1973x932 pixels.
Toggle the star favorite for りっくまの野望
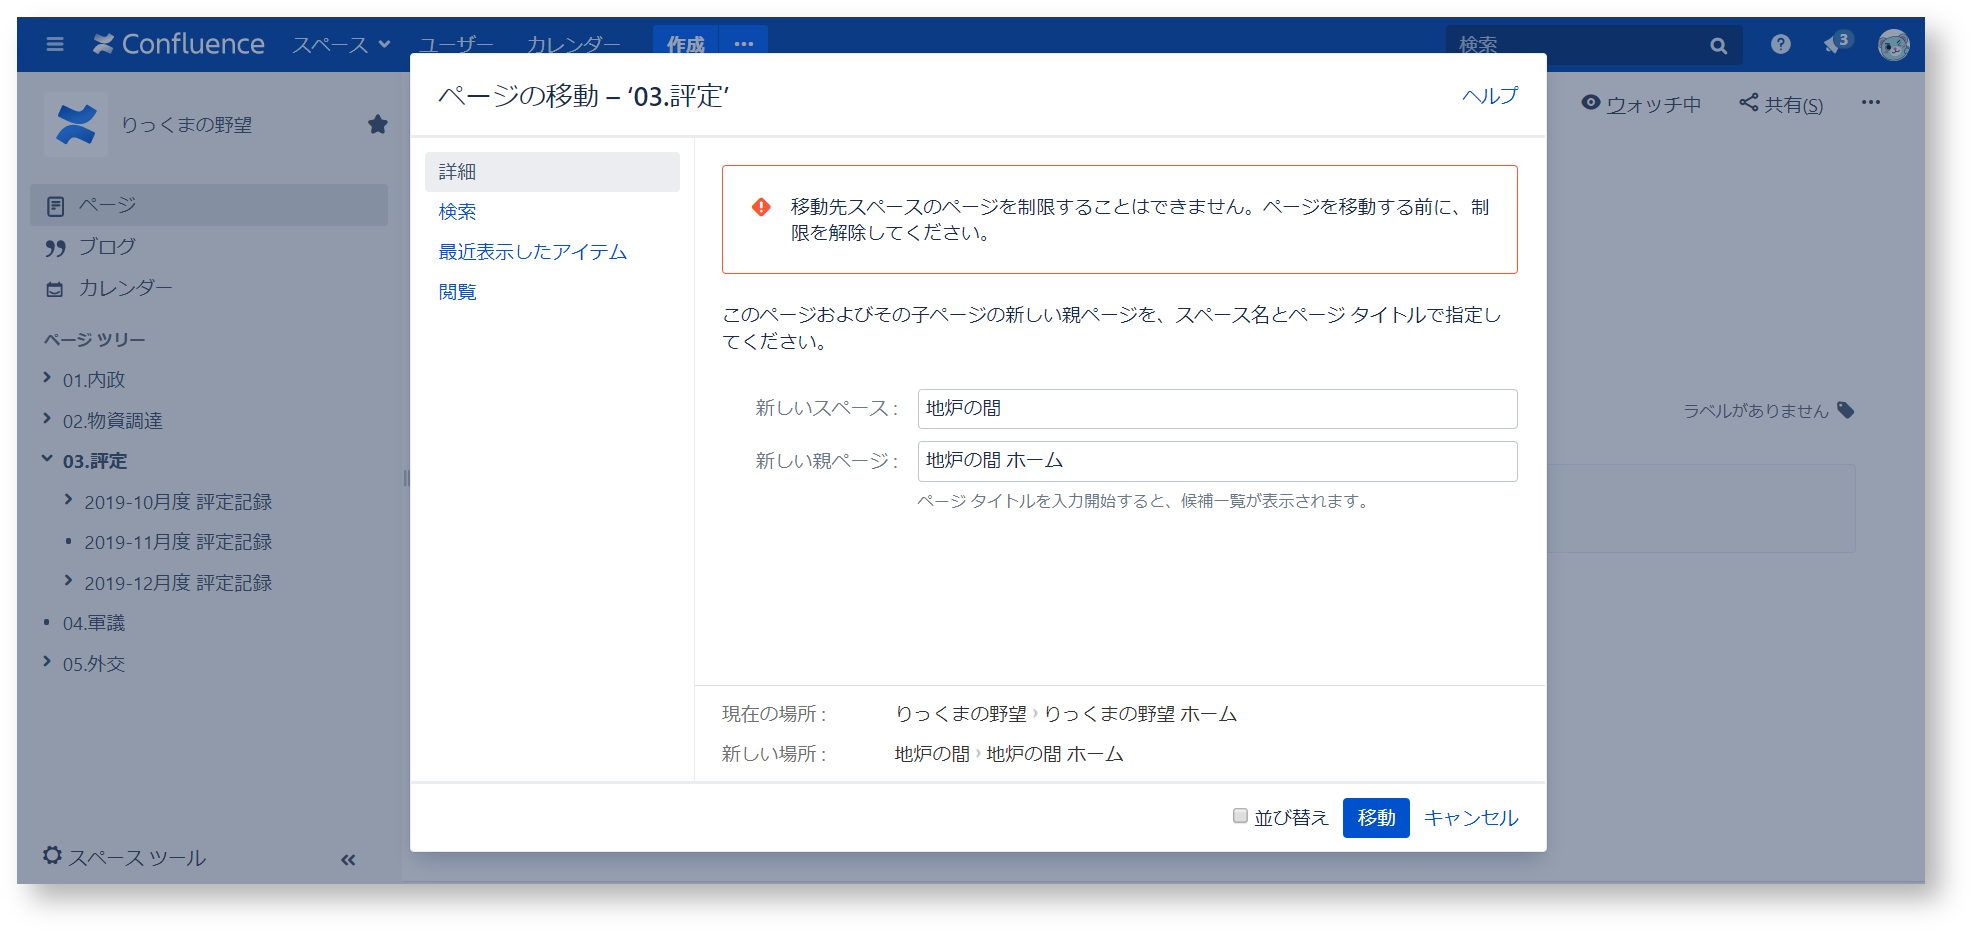pos(378,124)
